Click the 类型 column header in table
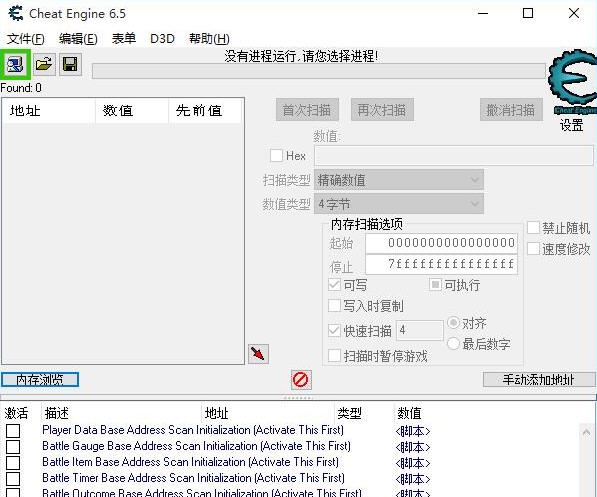597x497 pixels. coord(350,413)
